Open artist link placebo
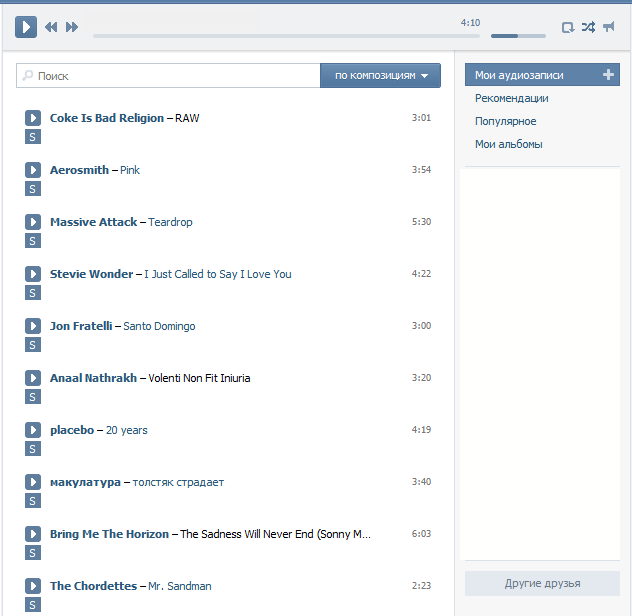This screenshot has height=616, width=632. pos(72,430)
